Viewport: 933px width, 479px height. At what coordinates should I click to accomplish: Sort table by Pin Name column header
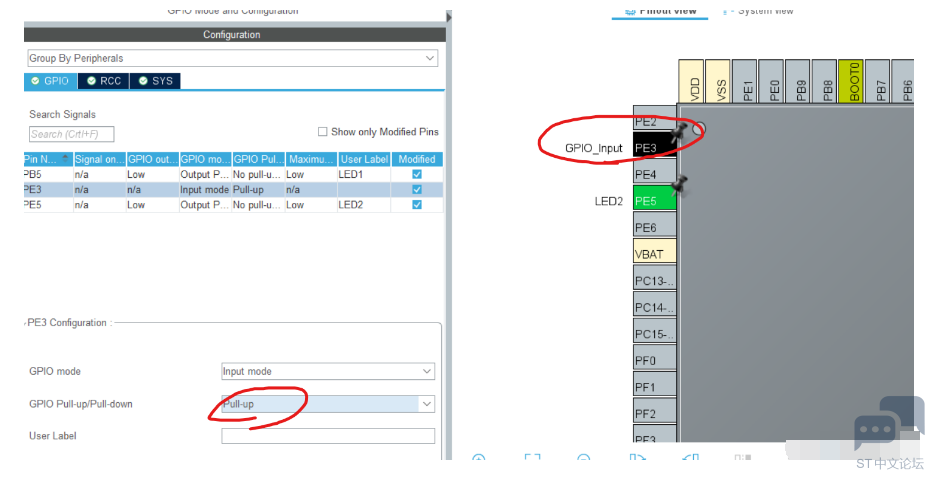pyautogui.click(x=47, y=159)
